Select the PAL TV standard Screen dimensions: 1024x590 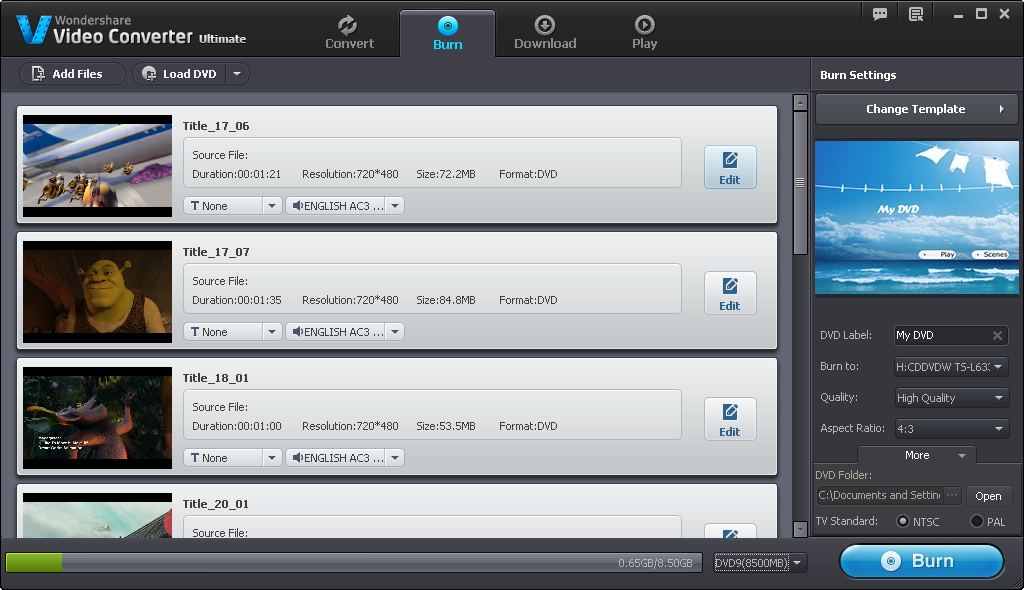coord(977,522)
